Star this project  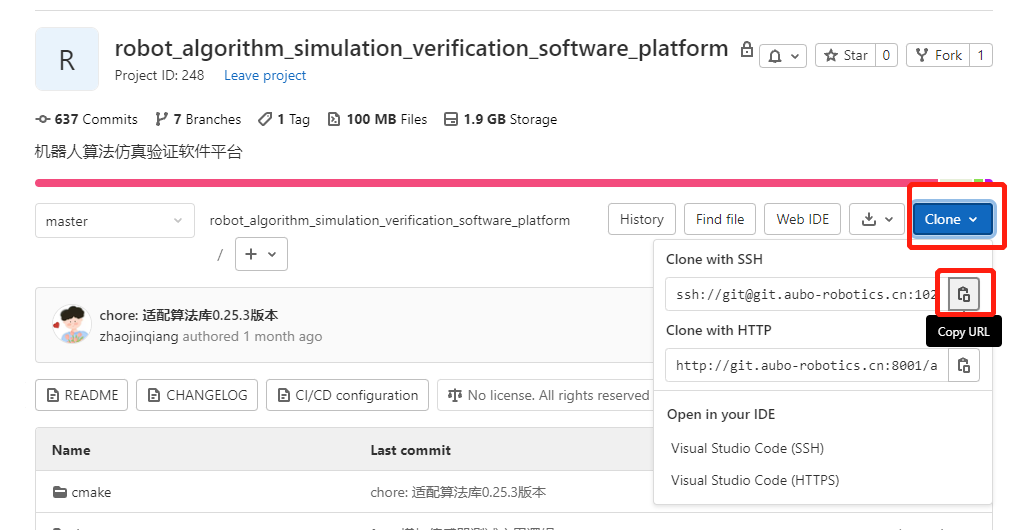pyautogui.click(x=846, y=55)
